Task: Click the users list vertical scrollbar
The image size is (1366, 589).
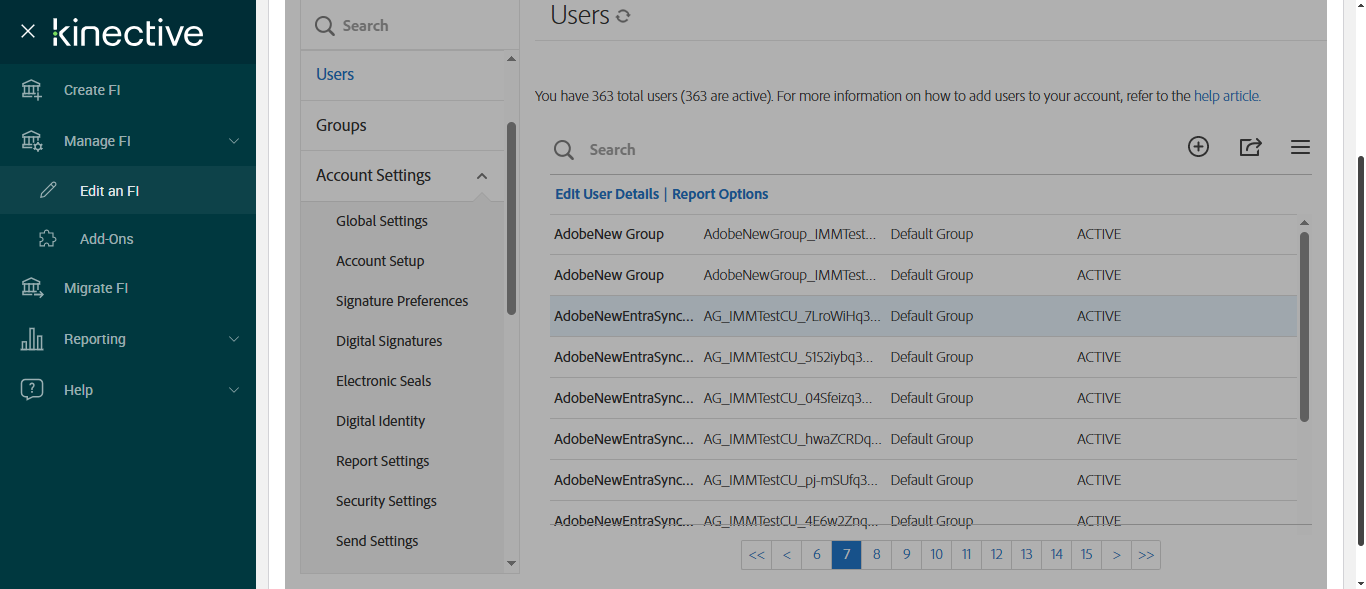Action: tap(1304, 326)
